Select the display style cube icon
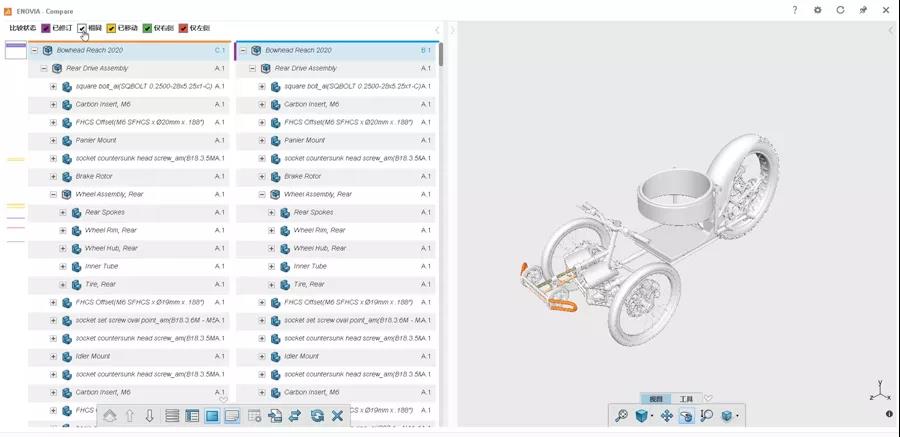 pos(727,415)
